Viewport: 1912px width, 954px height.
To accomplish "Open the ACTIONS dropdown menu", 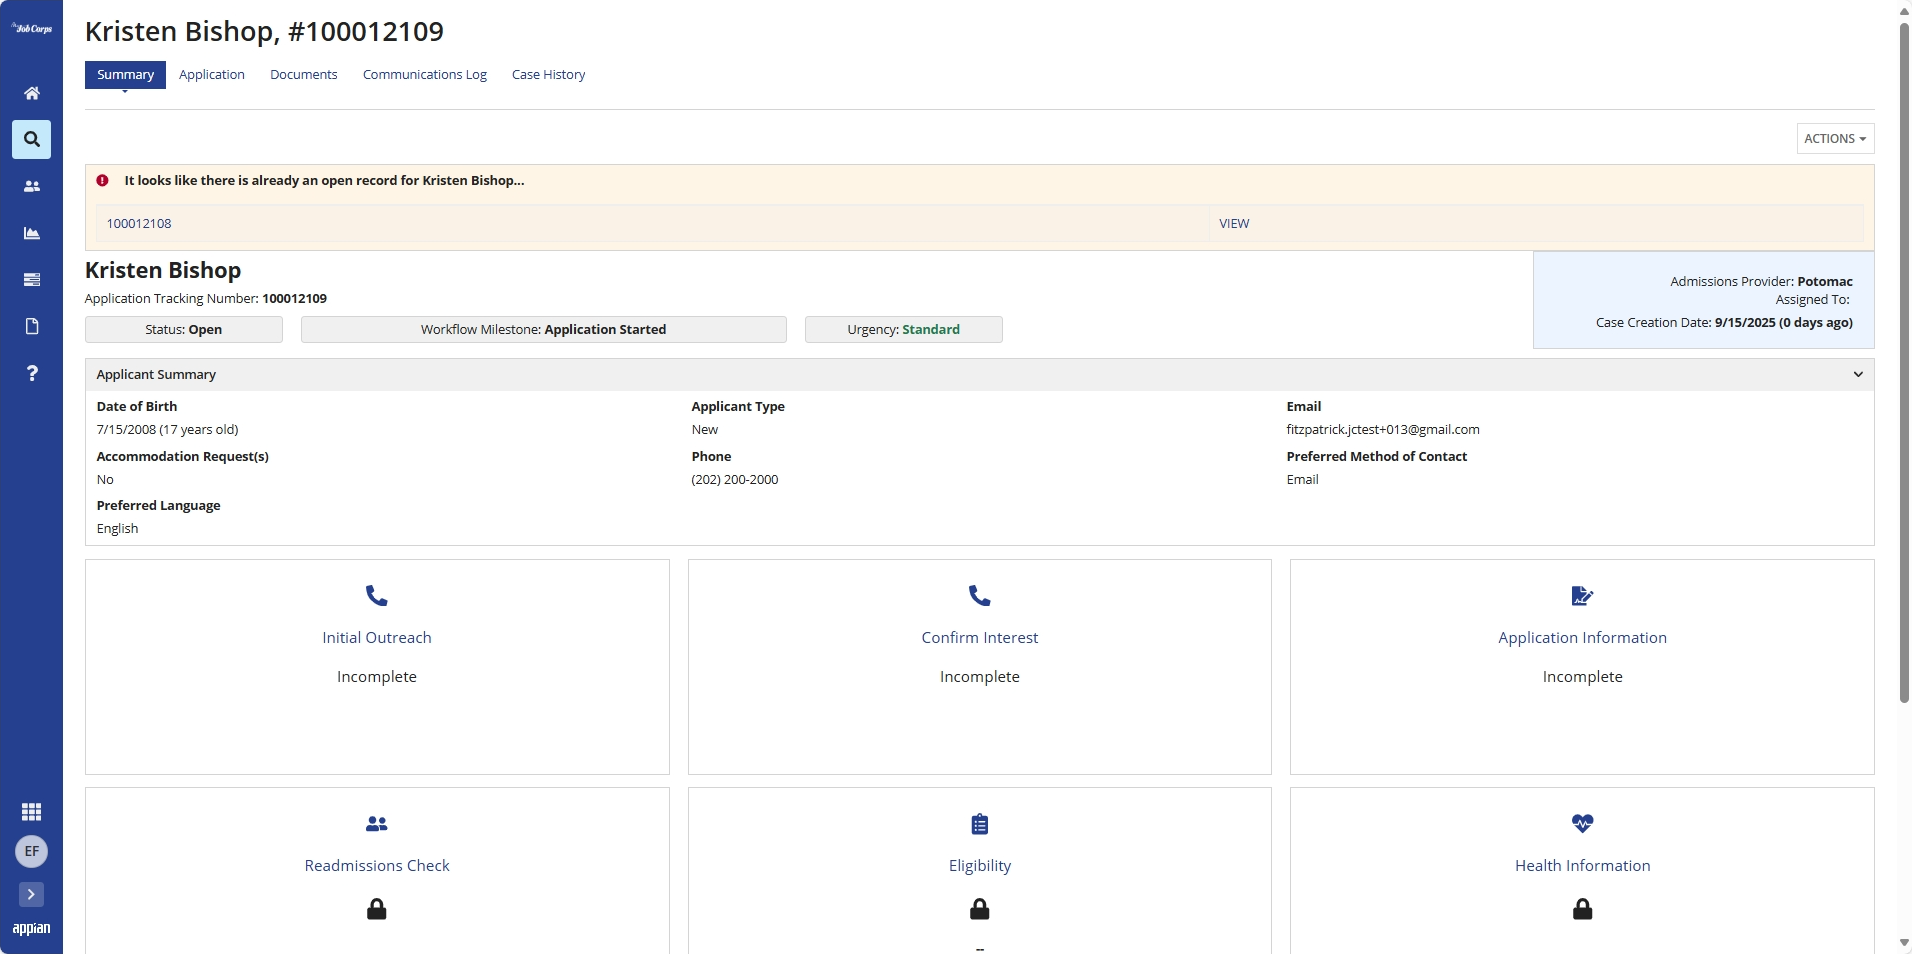I will (x=1835, y=139).
